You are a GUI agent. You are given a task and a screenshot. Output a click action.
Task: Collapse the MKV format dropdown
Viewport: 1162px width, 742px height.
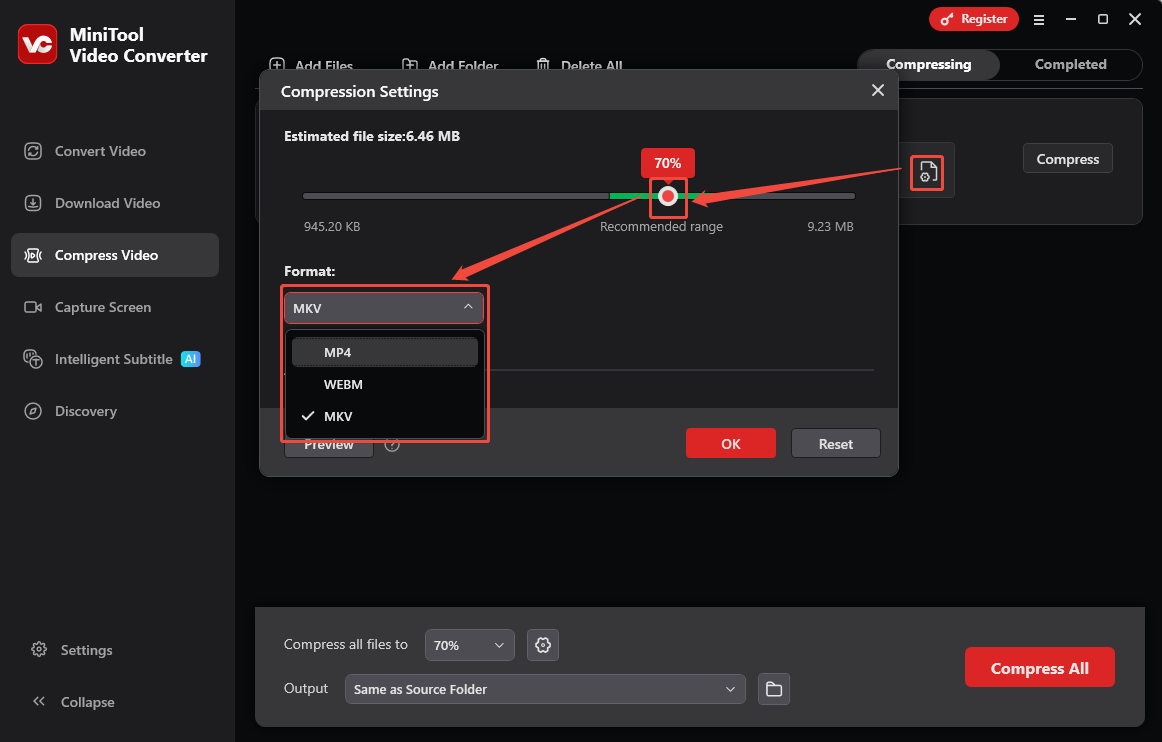(x=468, y=307)
